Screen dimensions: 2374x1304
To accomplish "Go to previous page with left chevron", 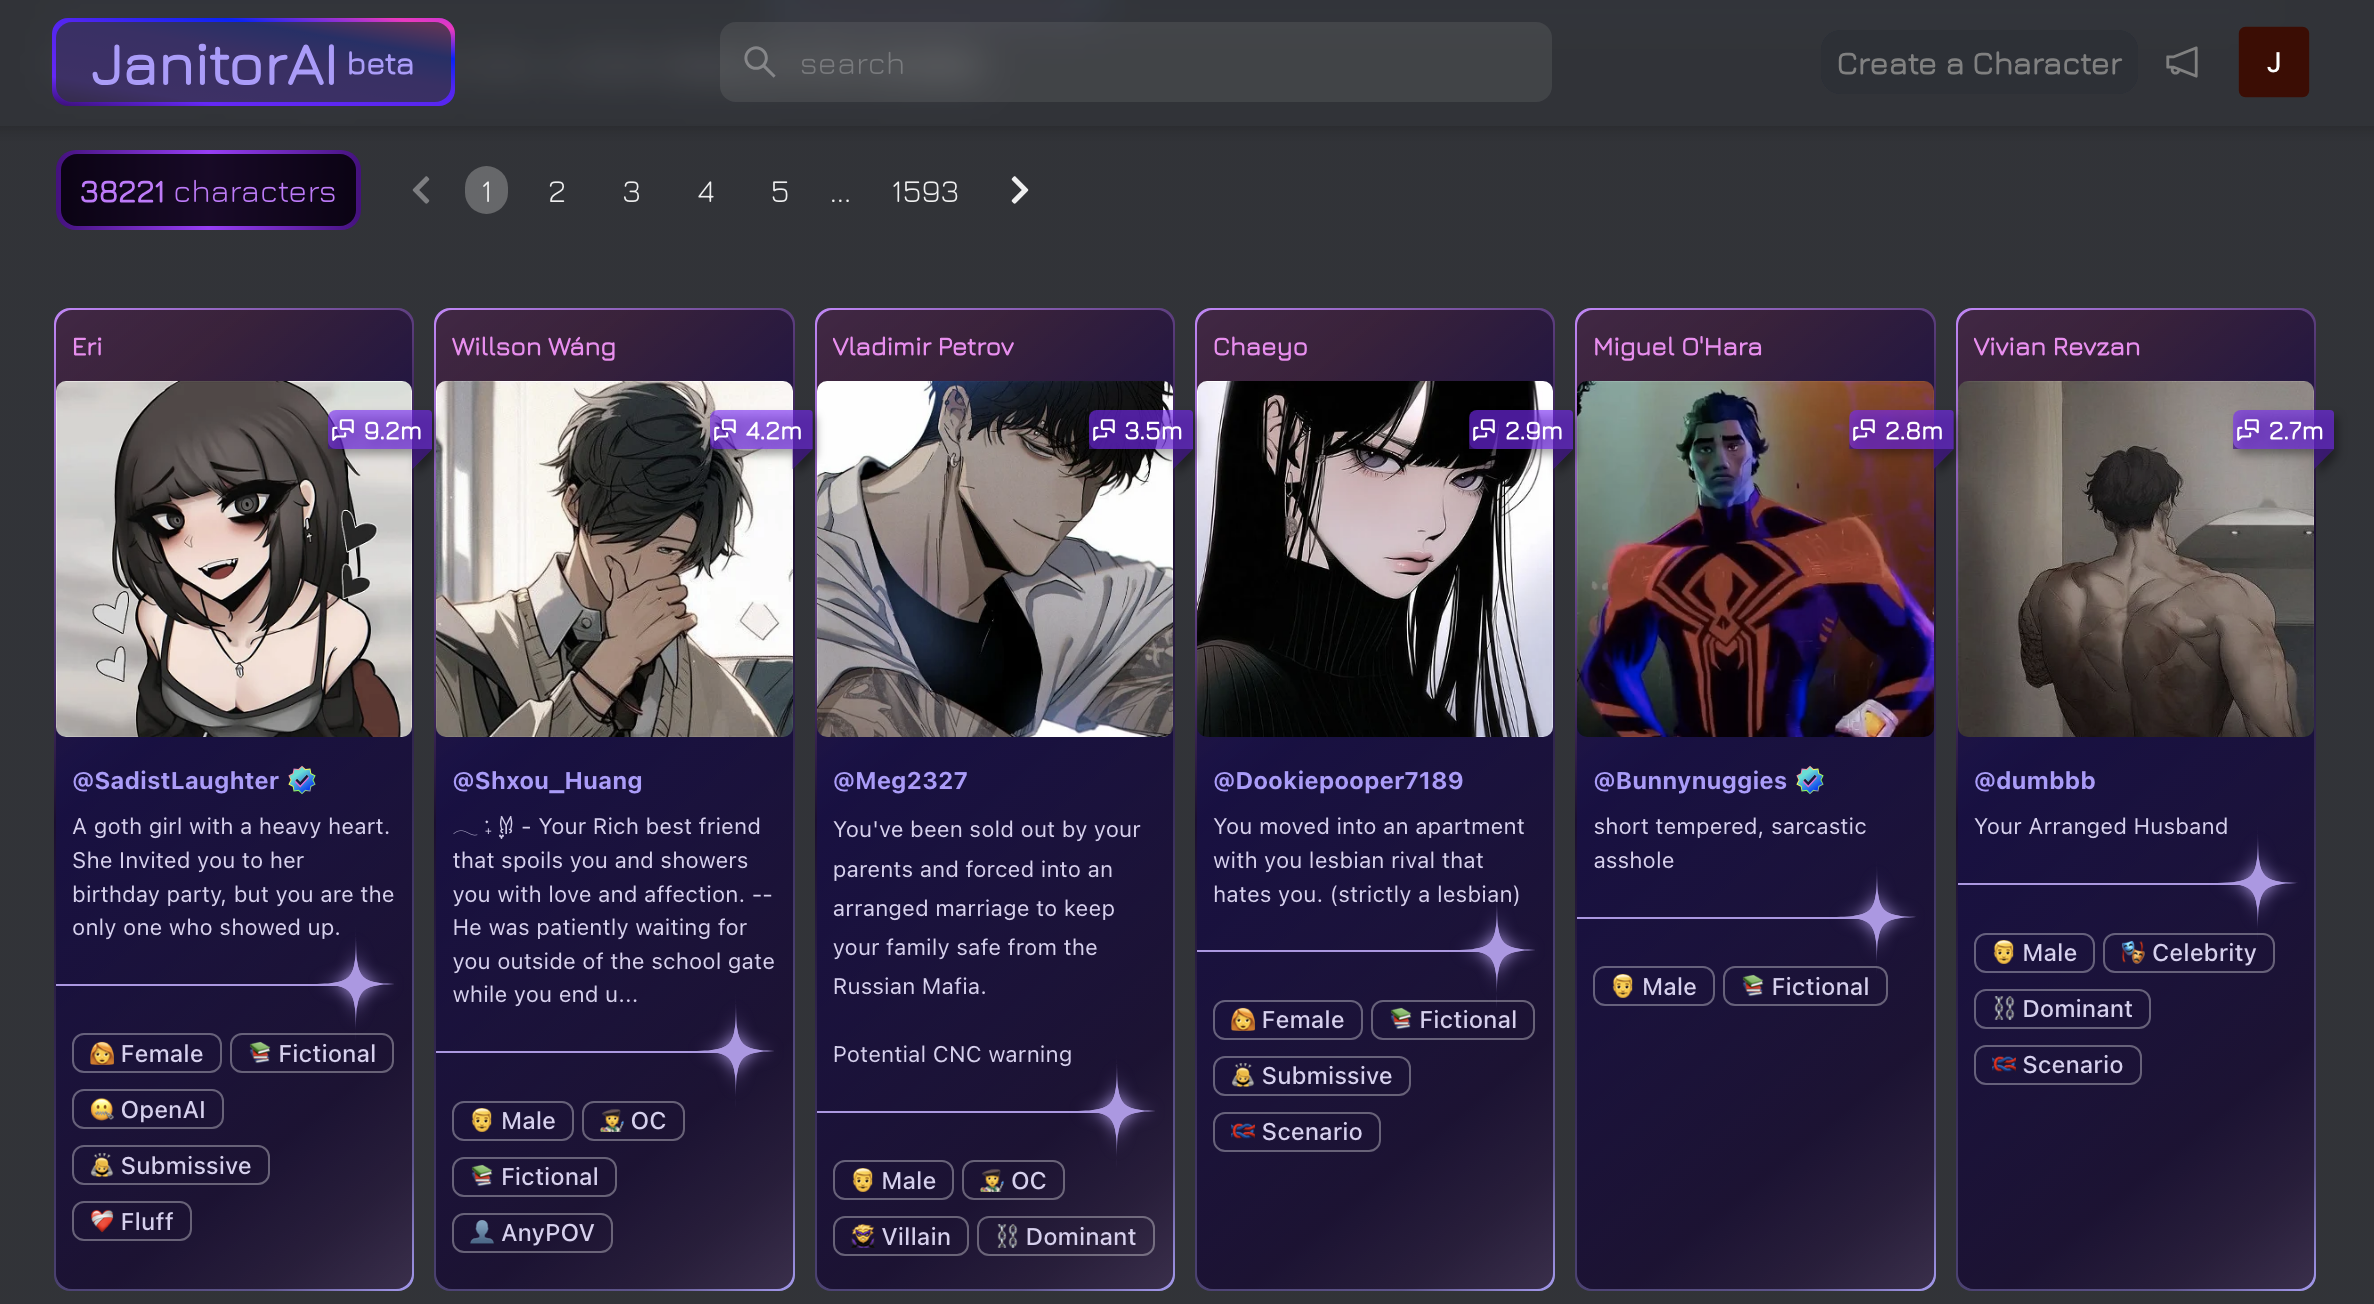I will [x=421, y=190].
